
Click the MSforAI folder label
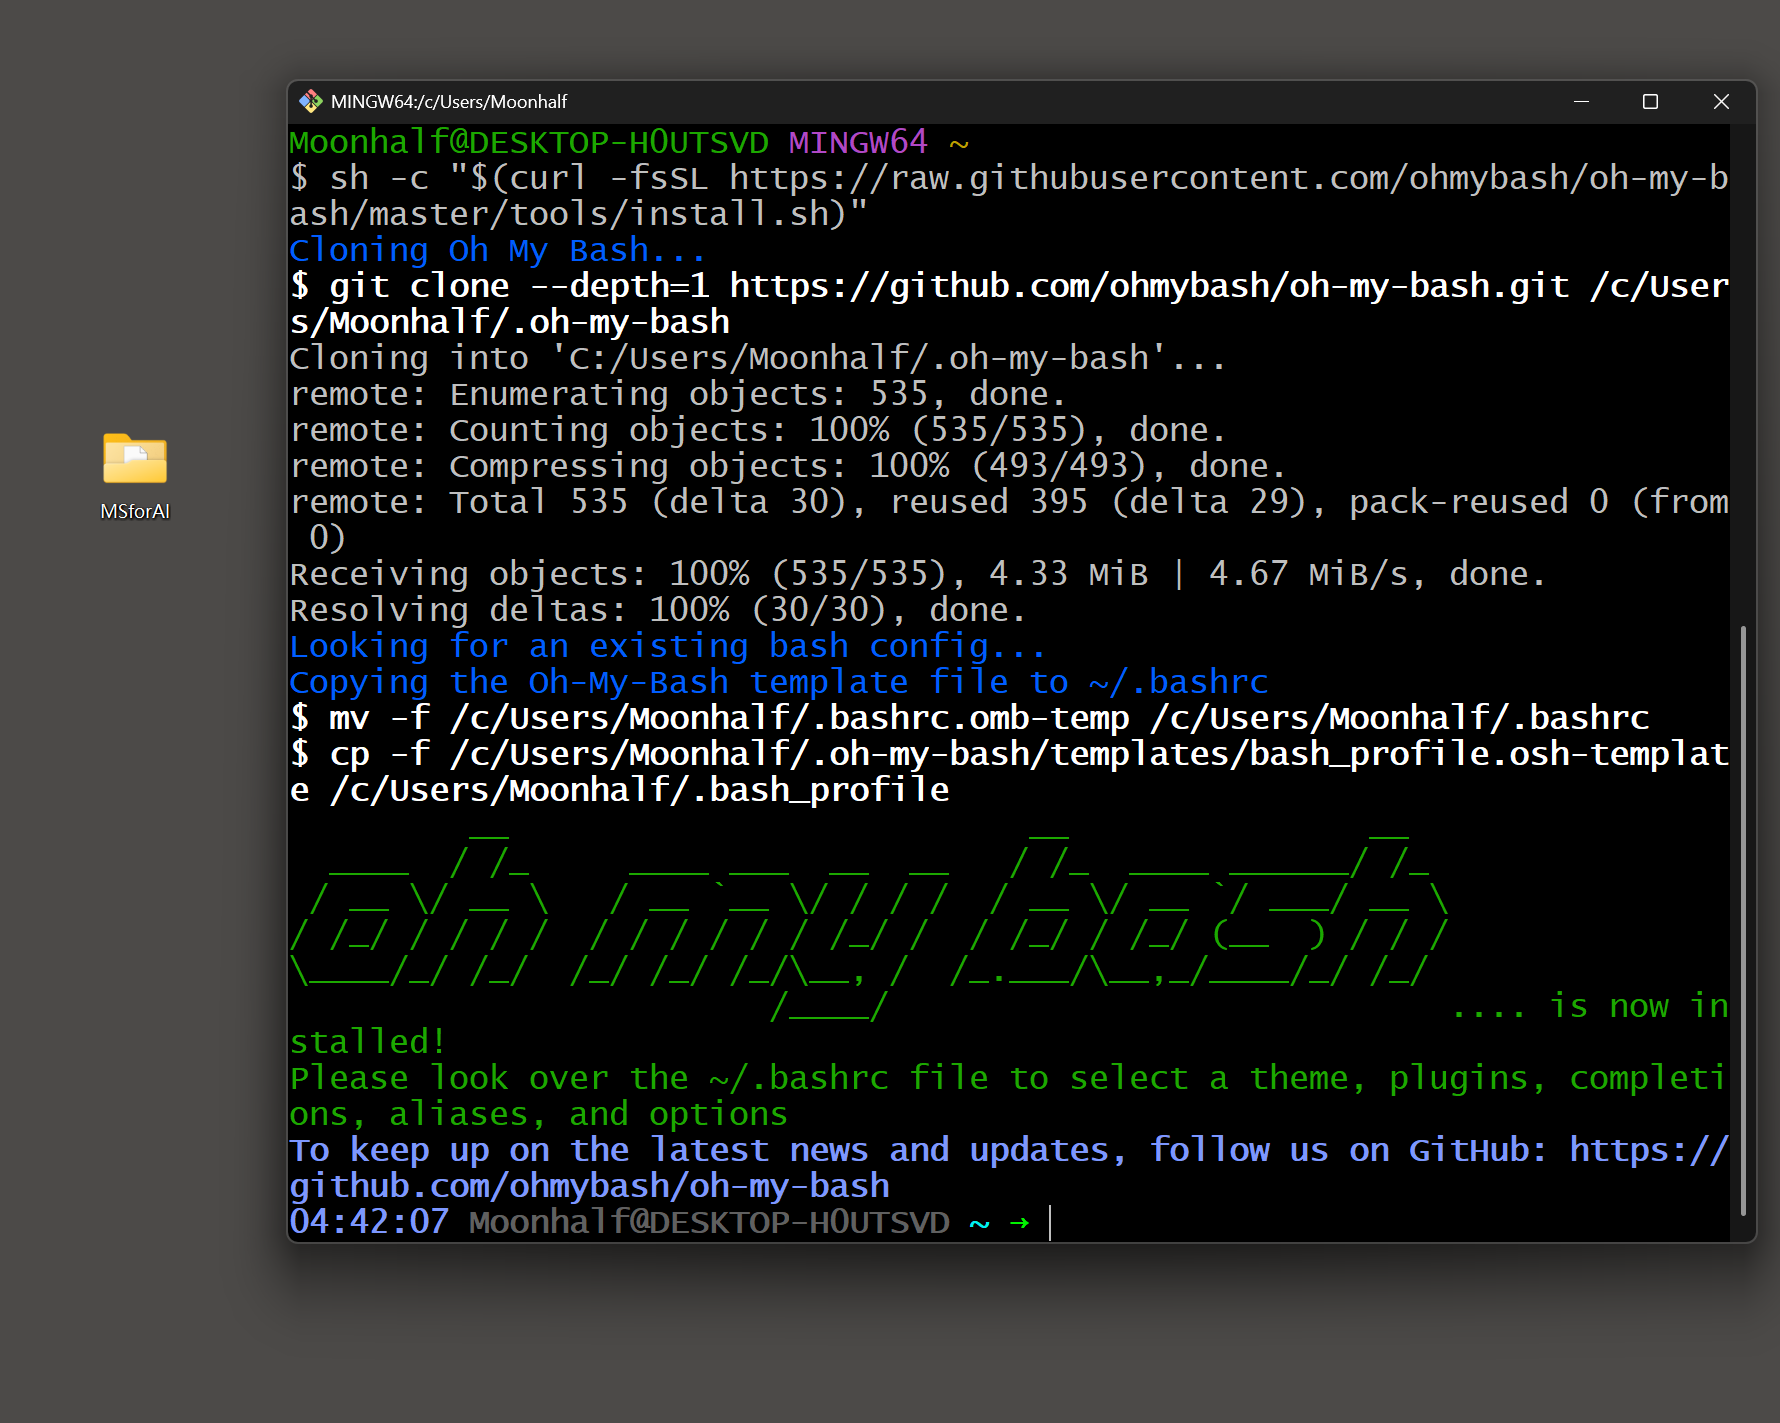pyautogui.click(x=135, y=511)
